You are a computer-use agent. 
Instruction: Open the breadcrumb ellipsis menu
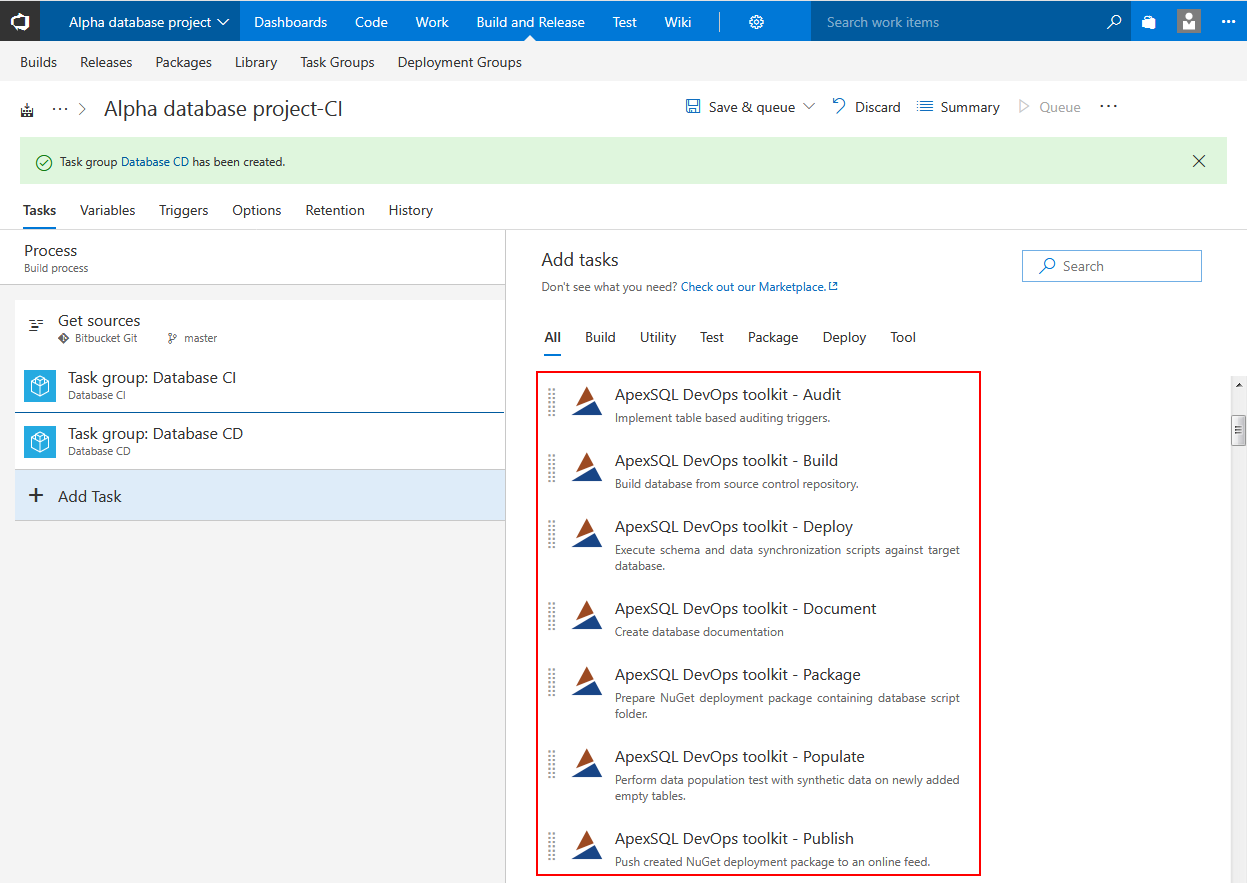60,109
